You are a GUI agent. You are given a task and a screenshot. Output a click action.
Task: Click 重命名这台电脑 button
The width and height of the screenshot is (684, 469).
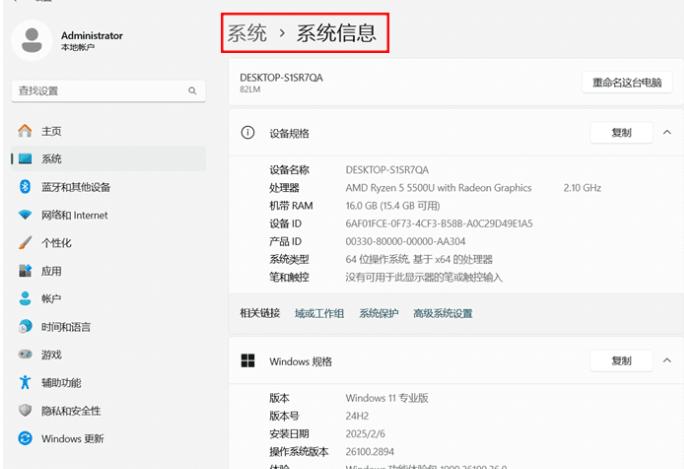[x=627, y=82]
